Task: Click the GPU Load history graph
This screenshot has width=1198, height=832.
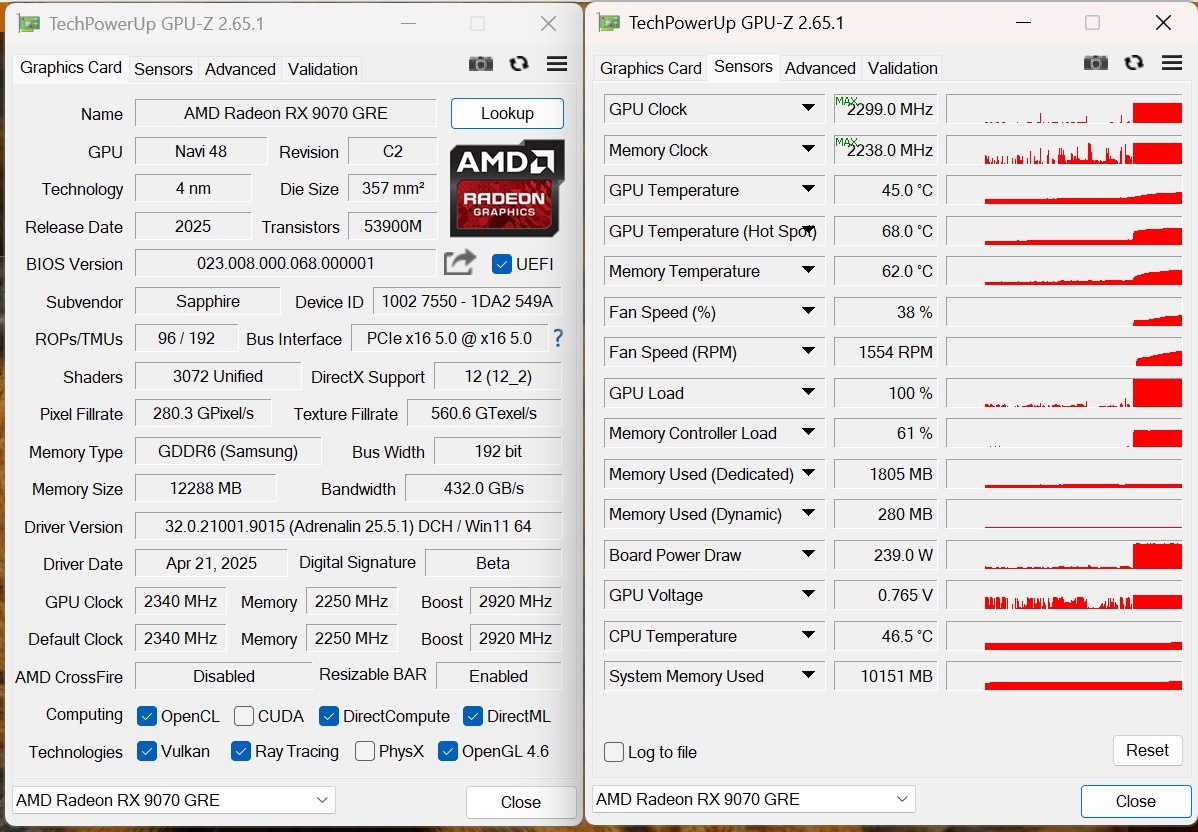Action: (x=1064, y=393)
